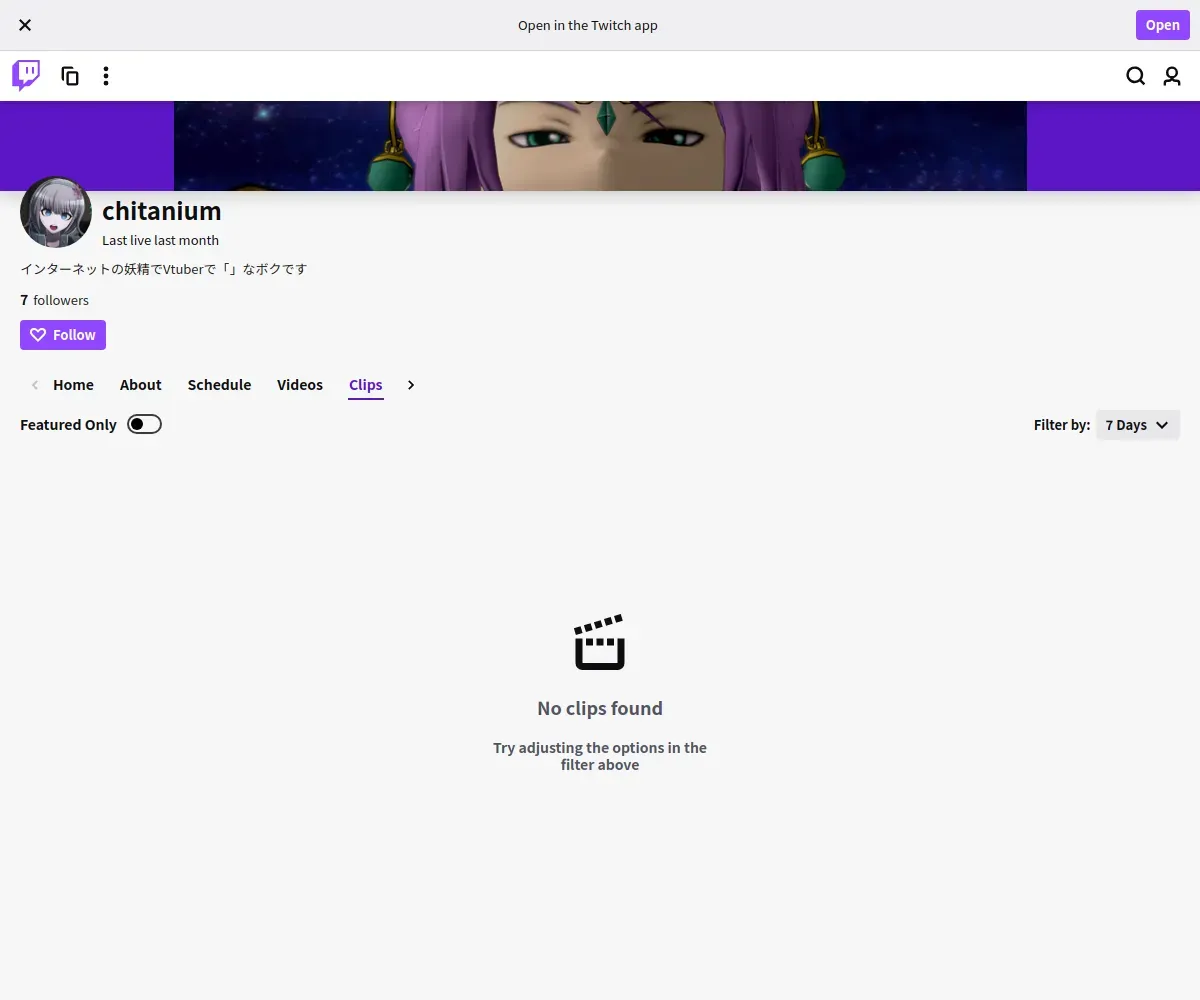Open the Videos tab
The height and width of the screenshot is (1000, 1200).
click(x=300, y=385)
